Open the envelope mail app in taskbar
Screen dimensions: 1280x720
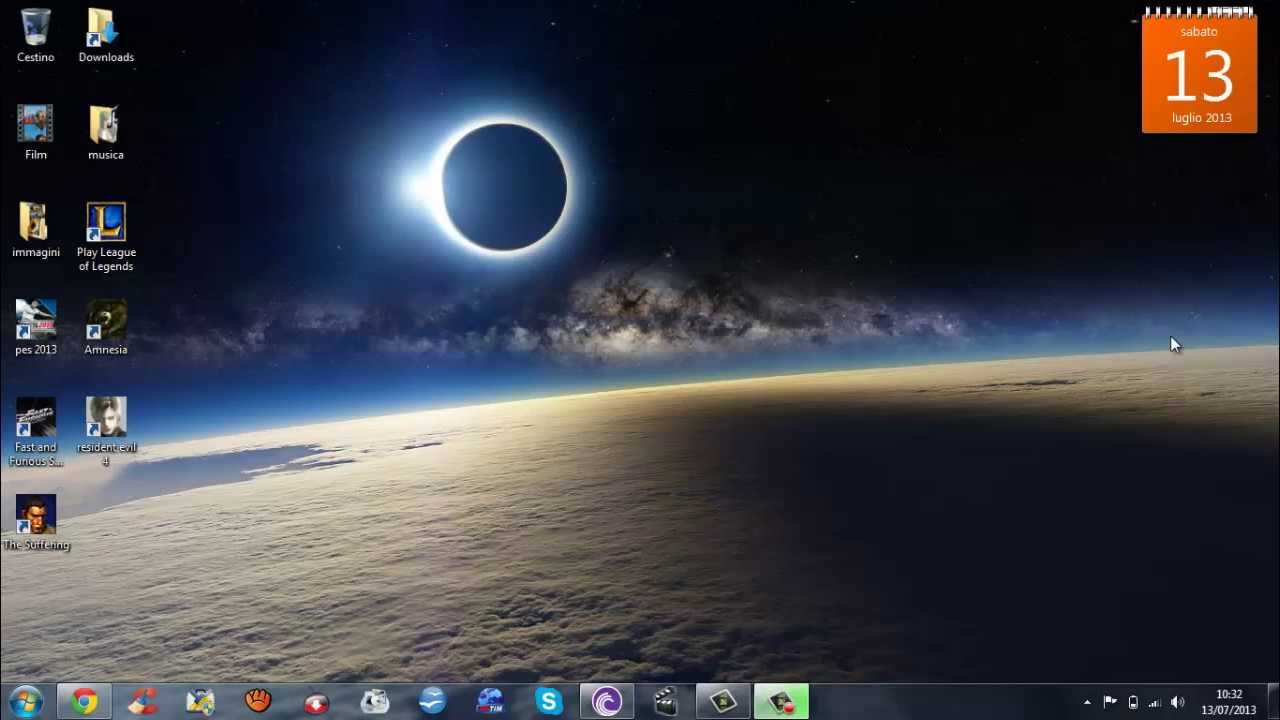coord(201,702)
